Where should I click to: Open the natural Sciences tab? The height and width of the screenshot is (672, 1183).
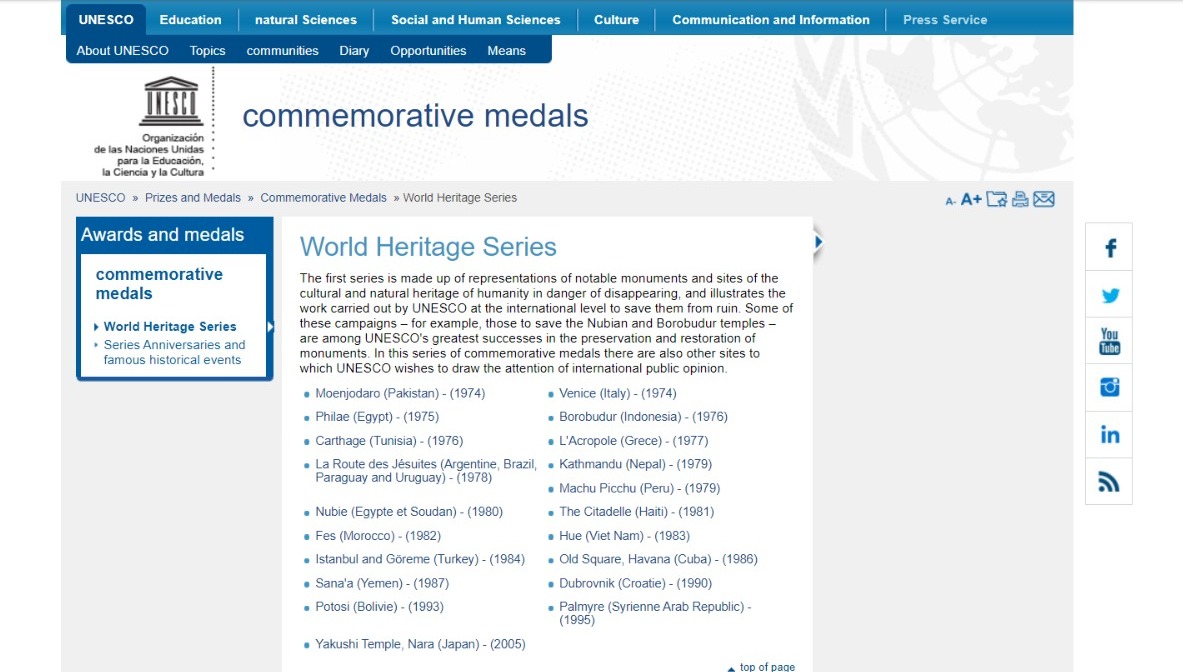click(306, 20)
